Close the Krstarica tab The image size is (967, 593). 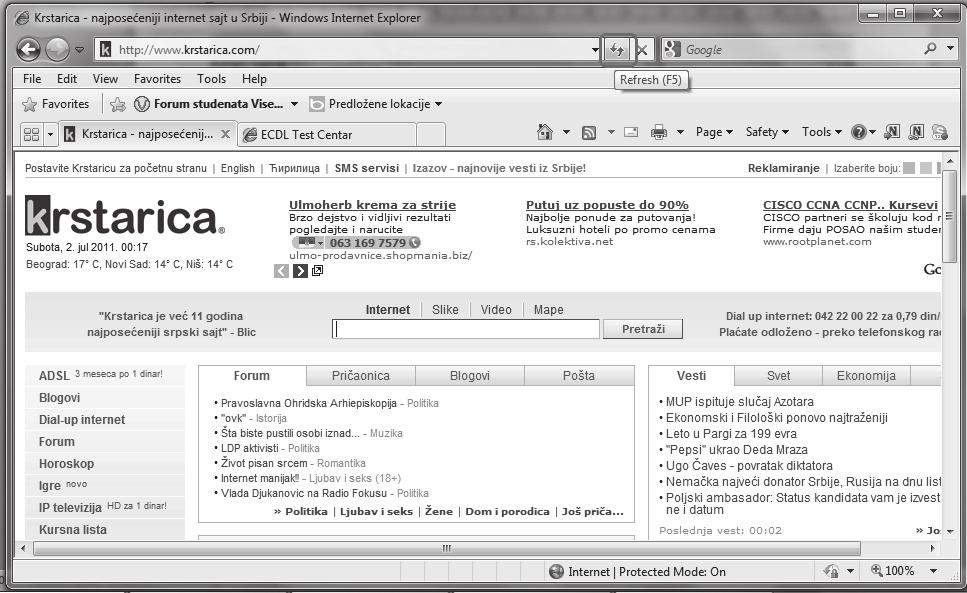point(226,134)
